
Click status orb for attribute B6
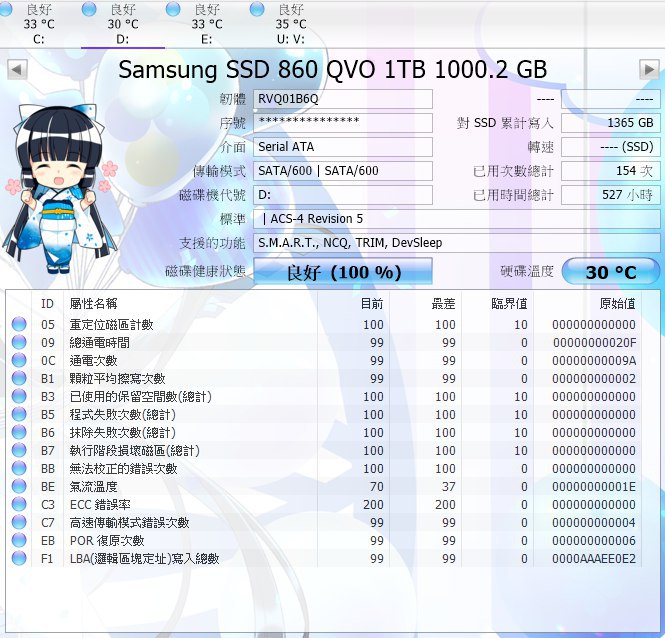point(19,432)
